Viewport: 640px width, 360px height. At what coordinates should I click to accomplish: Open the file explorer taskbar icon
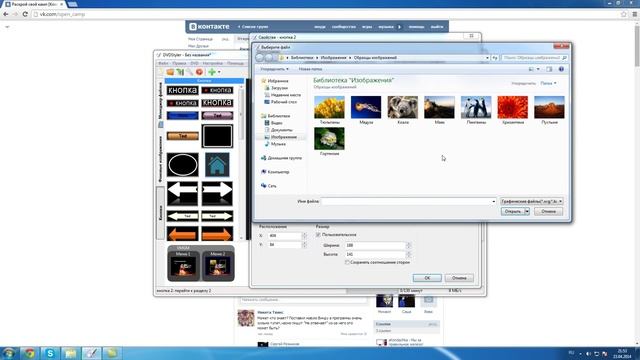(70, 353)
